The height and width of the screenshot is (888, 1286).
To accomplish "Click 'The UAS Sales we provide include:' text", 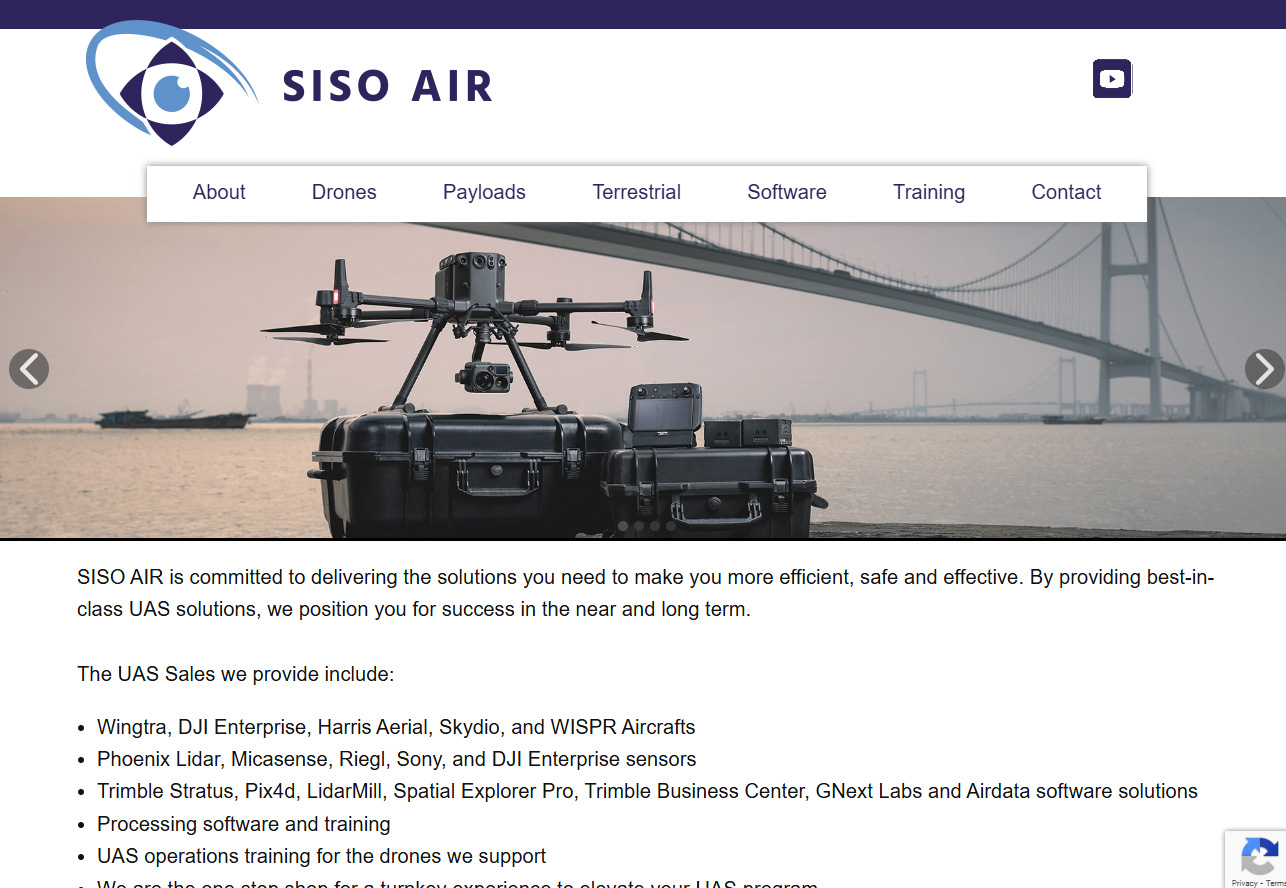I will pyautogui.click(x=236, y=674).
